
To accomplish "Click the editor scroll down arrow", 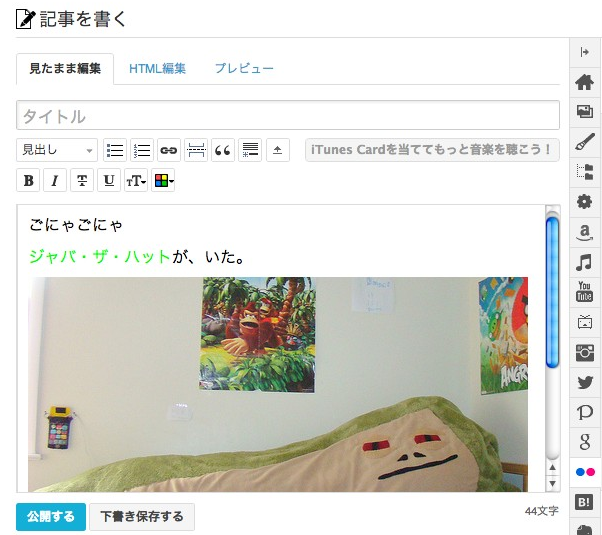I will 552,484.
